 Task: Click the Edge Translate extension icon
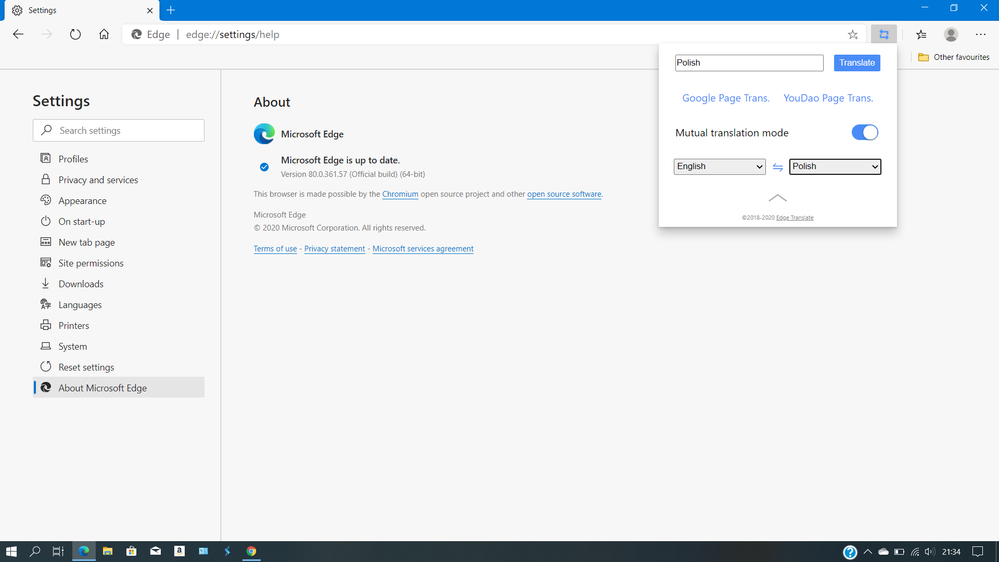pos(883,34)
